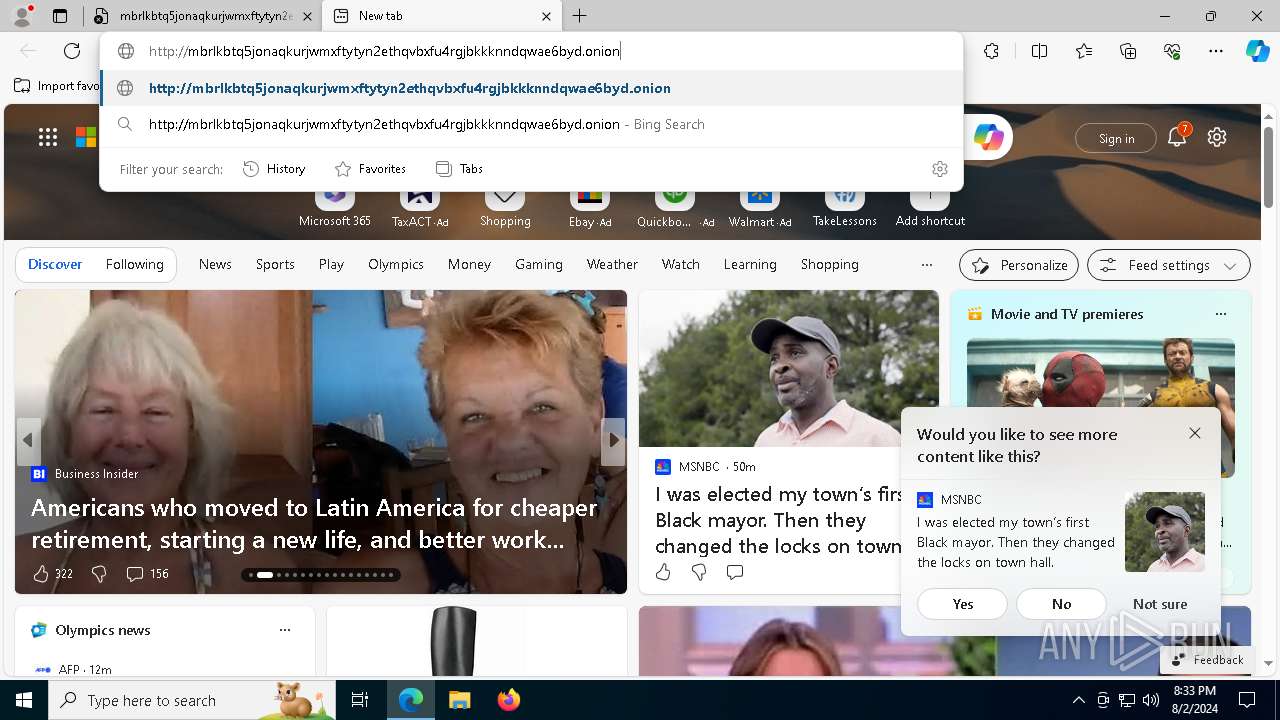Answer No in content popup

pos(1062,604)
